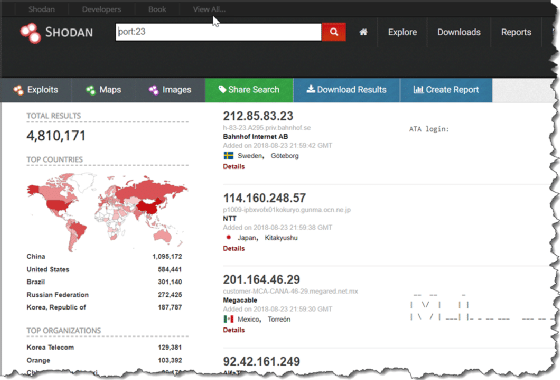Open the Explore menu item

402,32
